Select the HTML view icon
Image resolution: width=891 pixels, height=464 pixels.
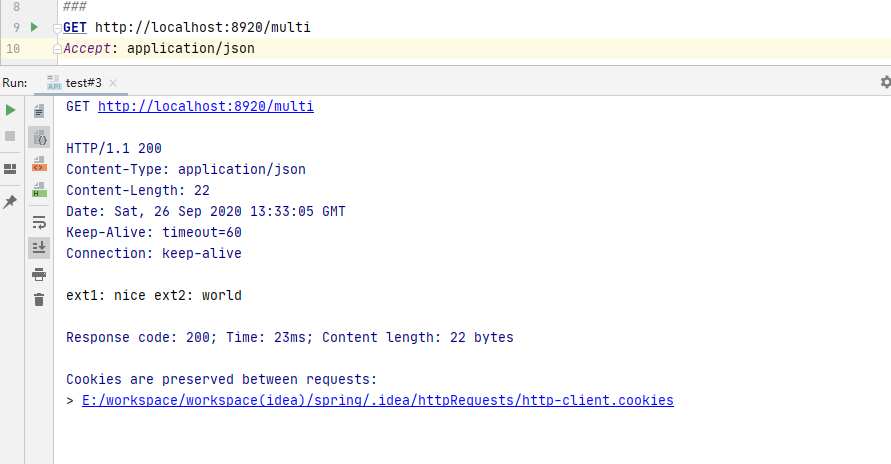pyautogui.click(x=39, y=189)
